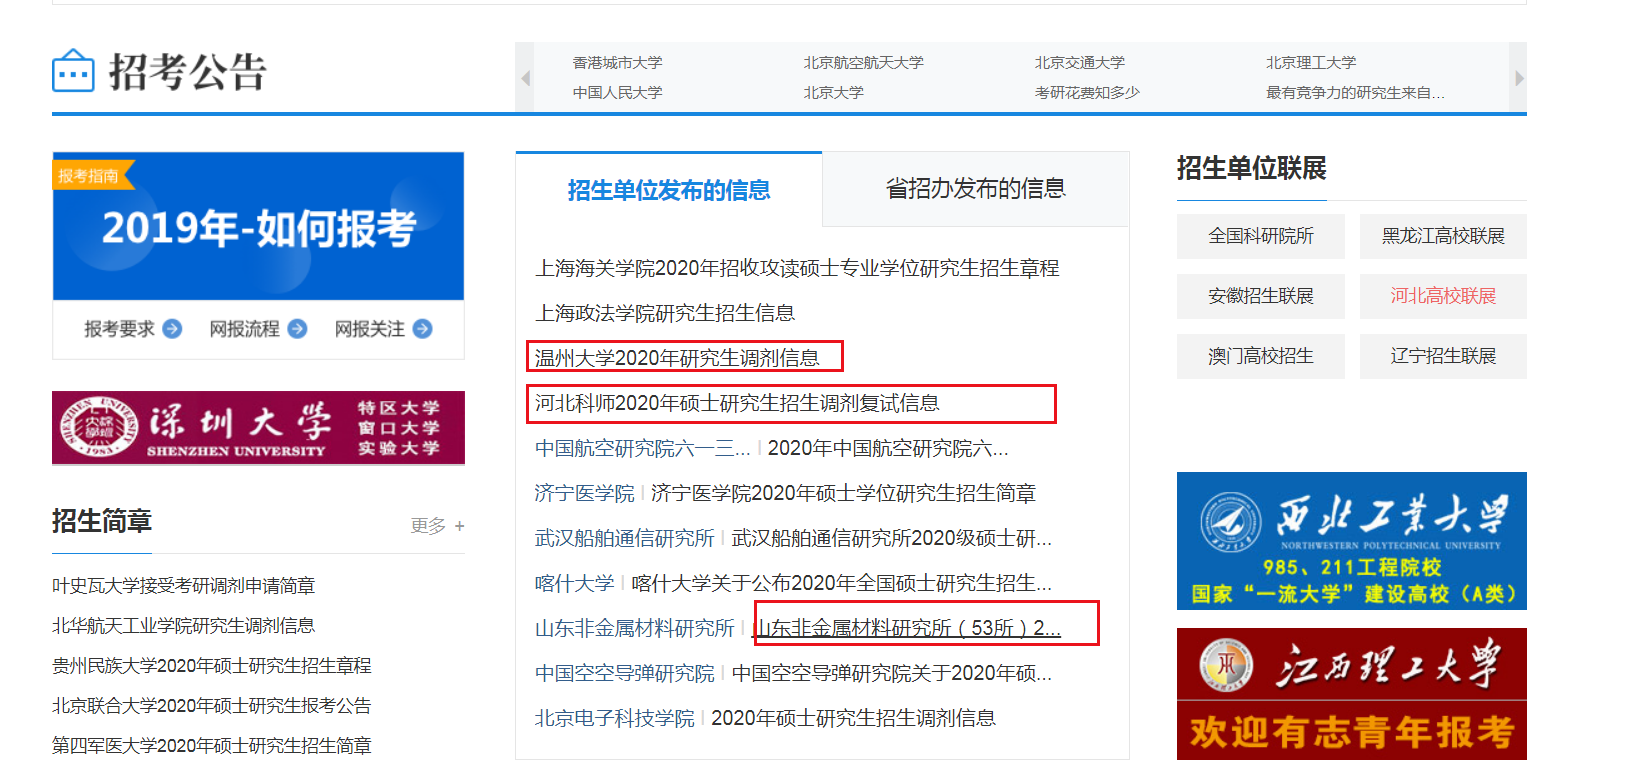Open 网报流程 link

244,329
